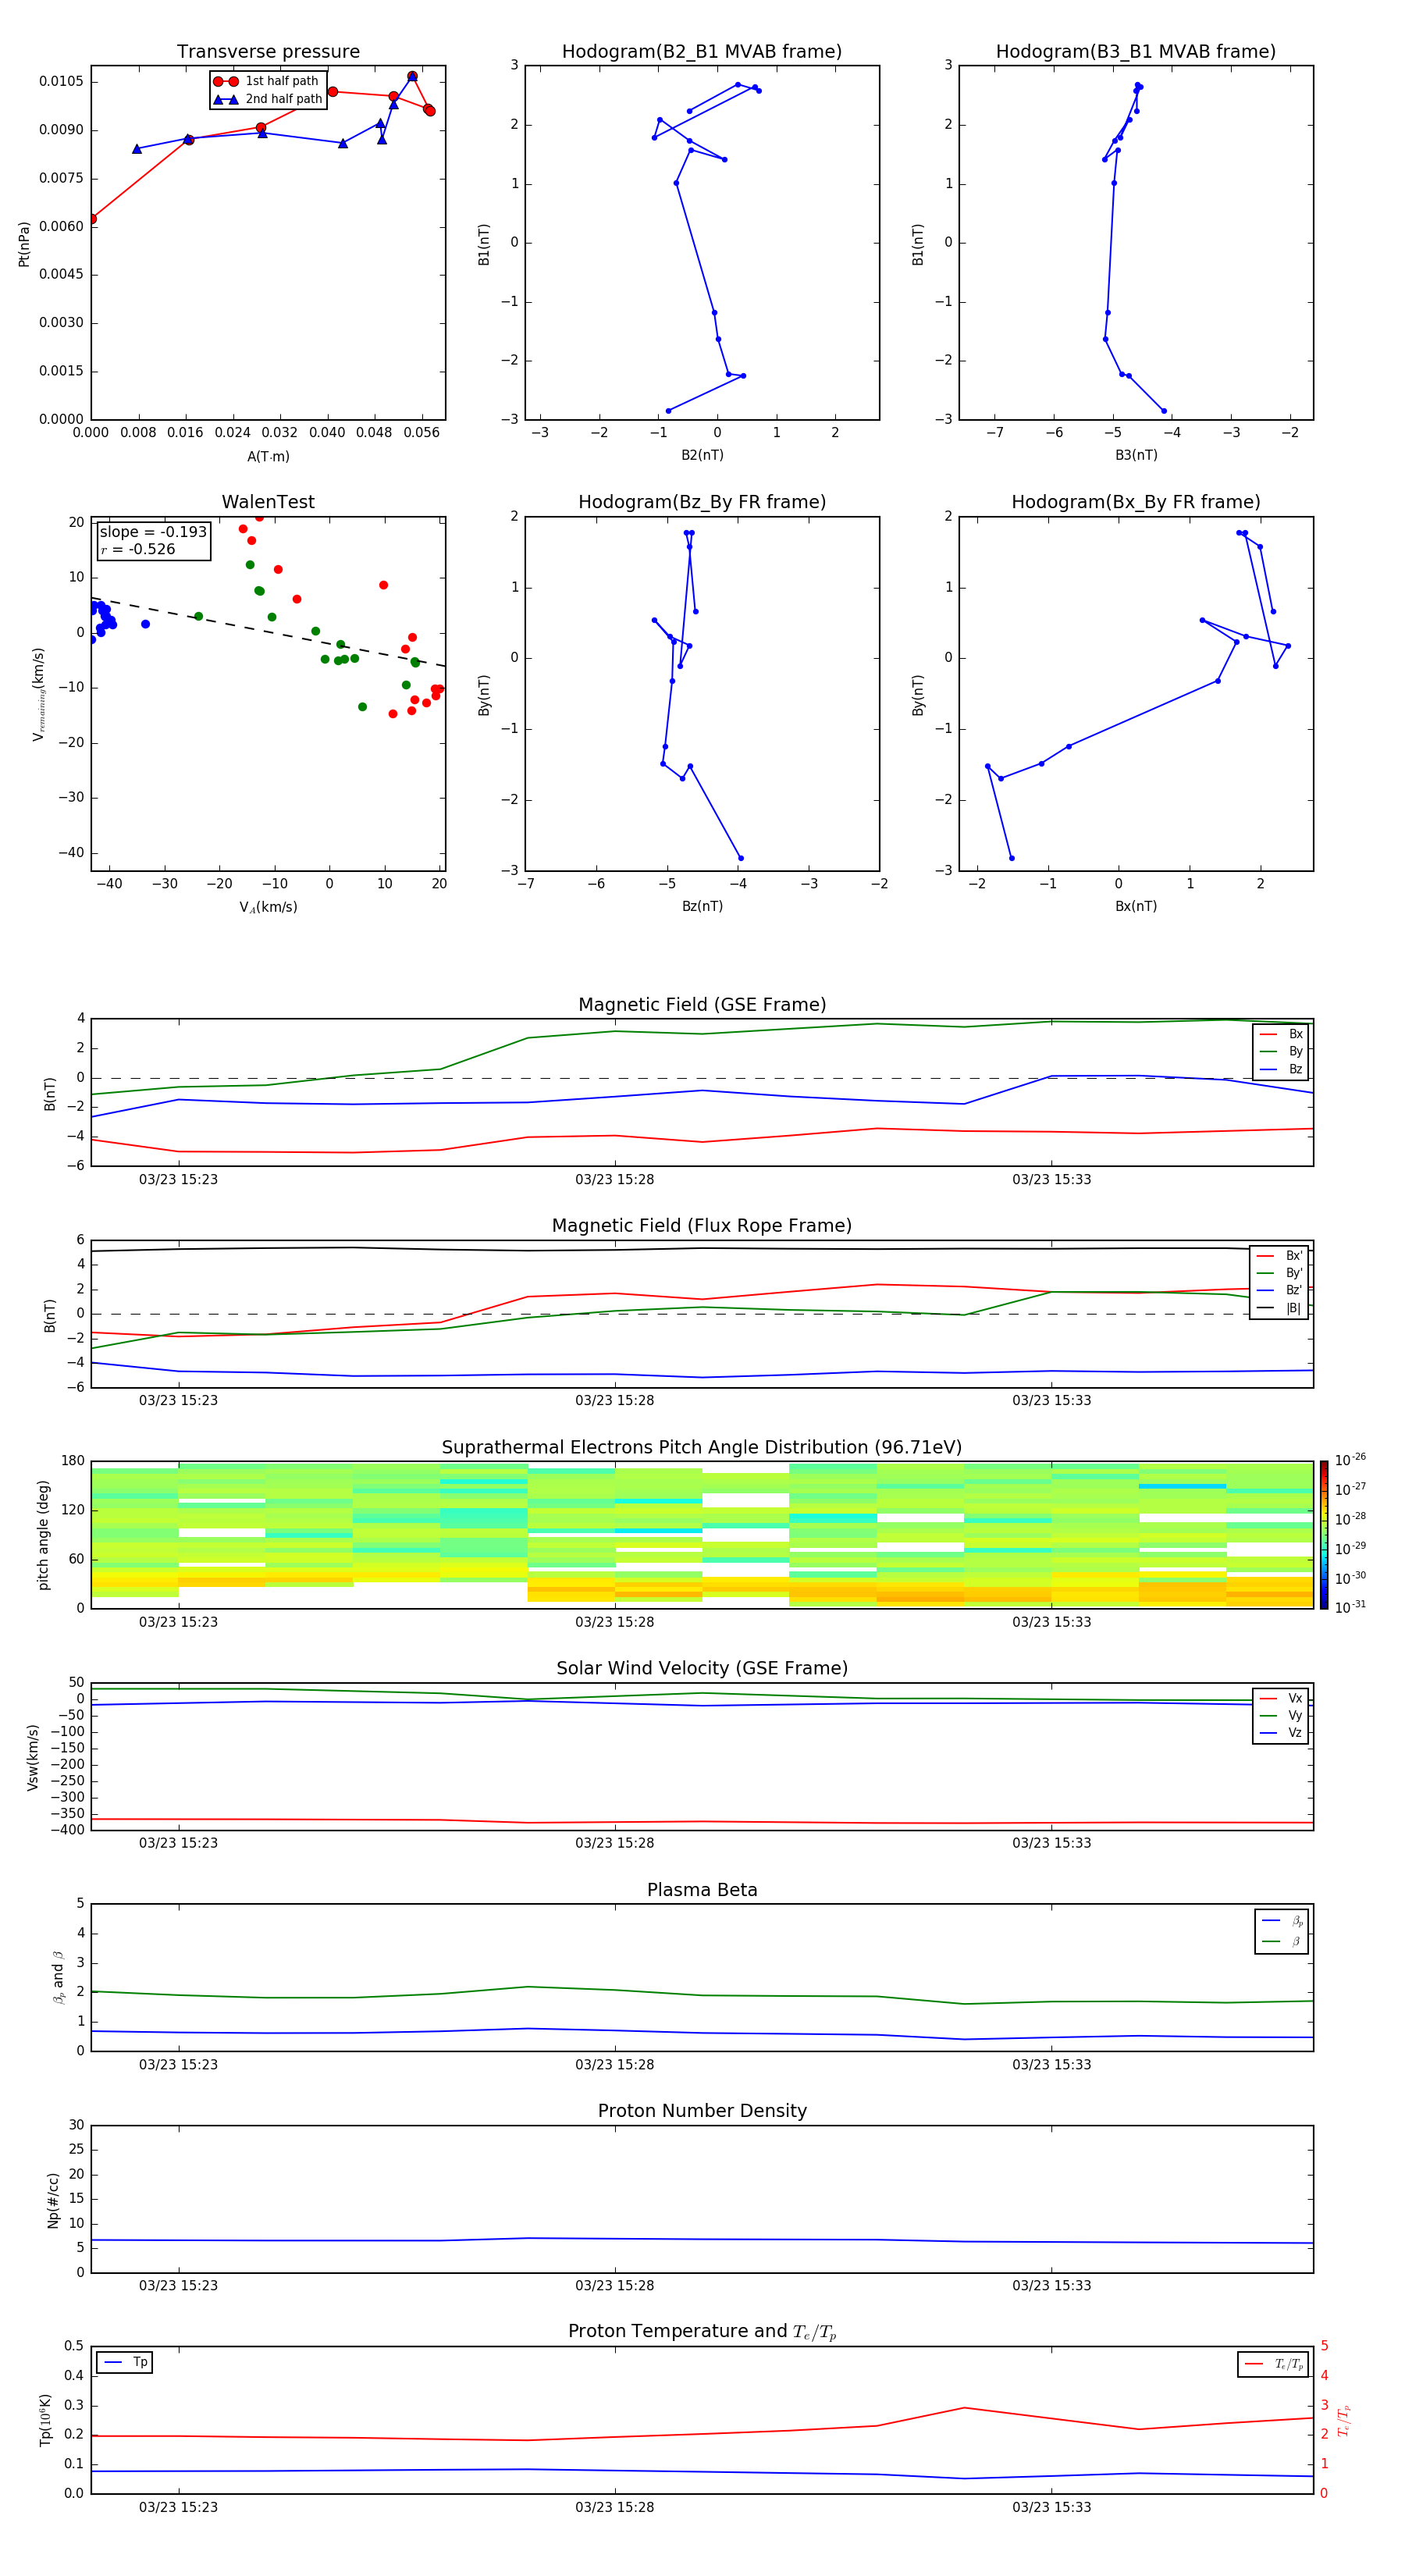Click the |B| legend entry in Flux Rope panel
Screen dimensions: 1405x2576
pyautogui.click(x=1279, y=1308)
